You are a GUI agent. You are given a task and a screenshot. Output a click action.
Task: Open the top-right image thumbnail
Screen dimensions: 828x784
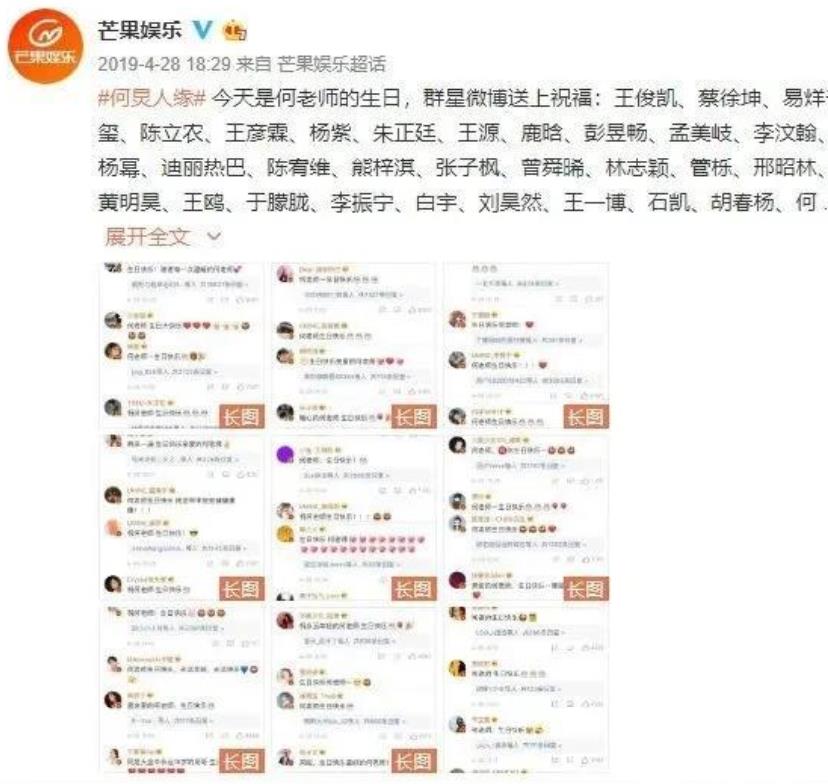tap(526, 345)
